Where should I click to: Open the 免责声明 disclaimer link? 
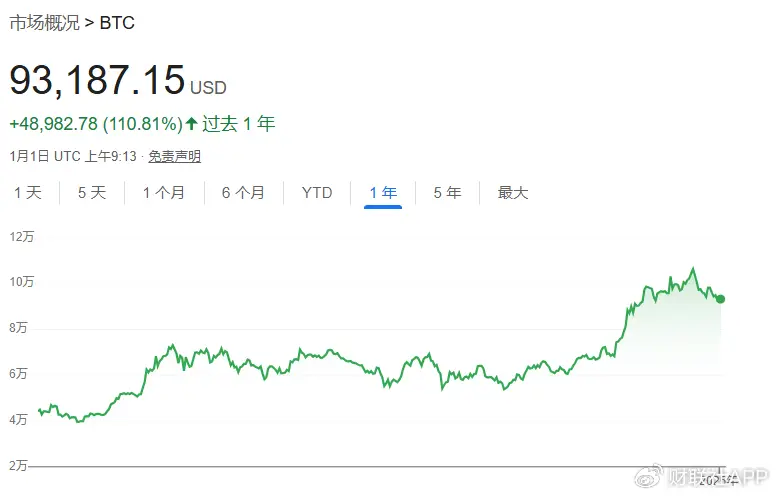[175, 156]
